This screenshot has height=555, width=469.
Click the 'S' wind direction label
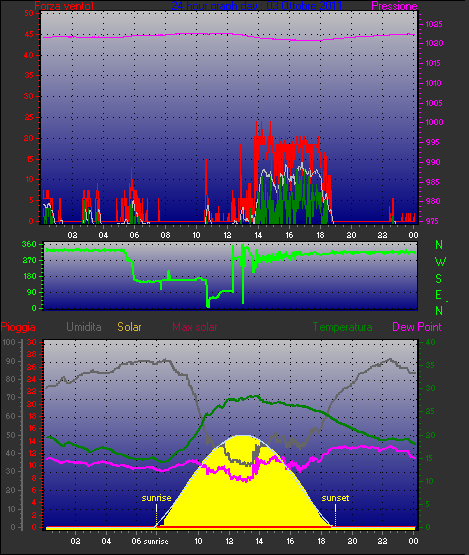pyautogui.click(x=439, y=279)
